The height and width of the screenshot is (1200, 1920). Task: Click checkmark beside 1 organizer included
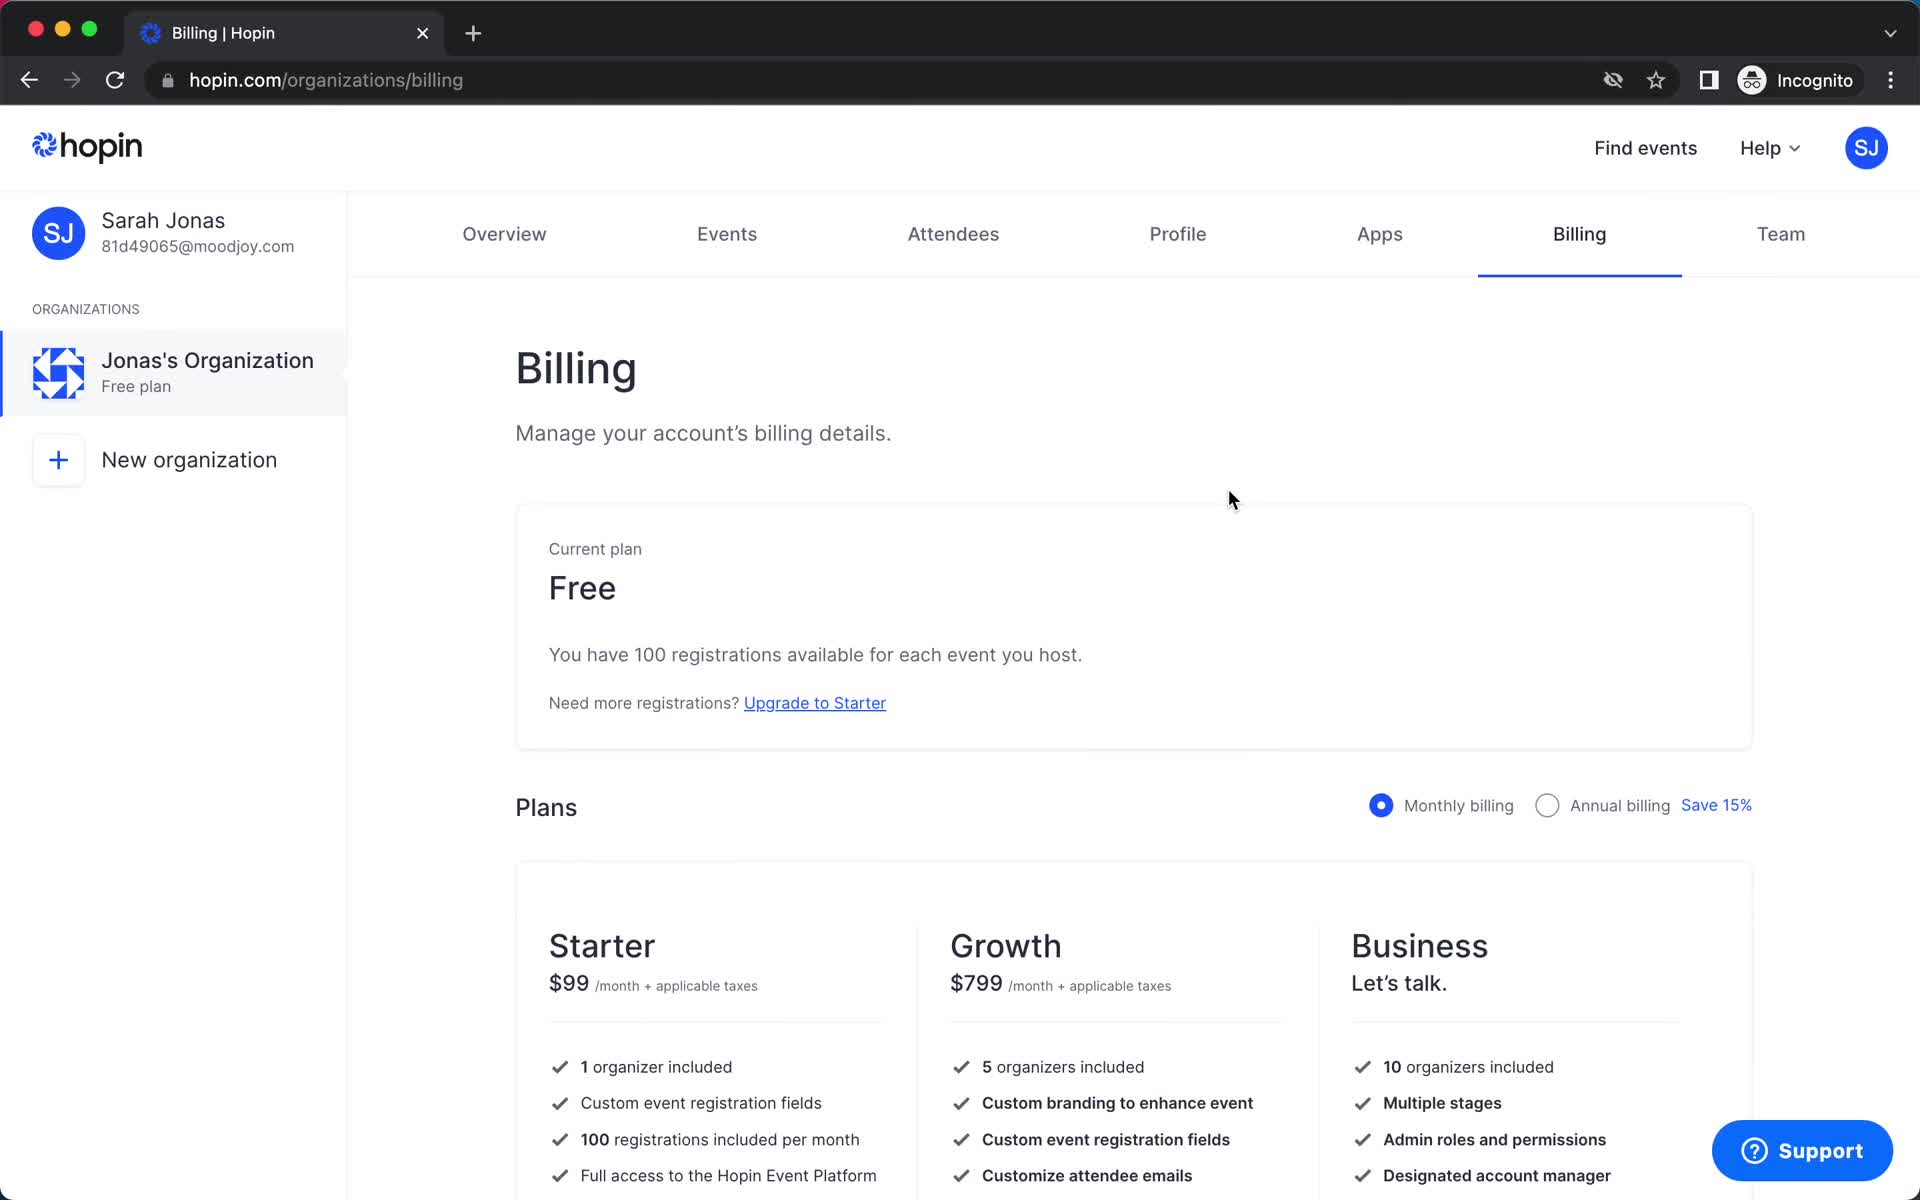point(560,1067)
